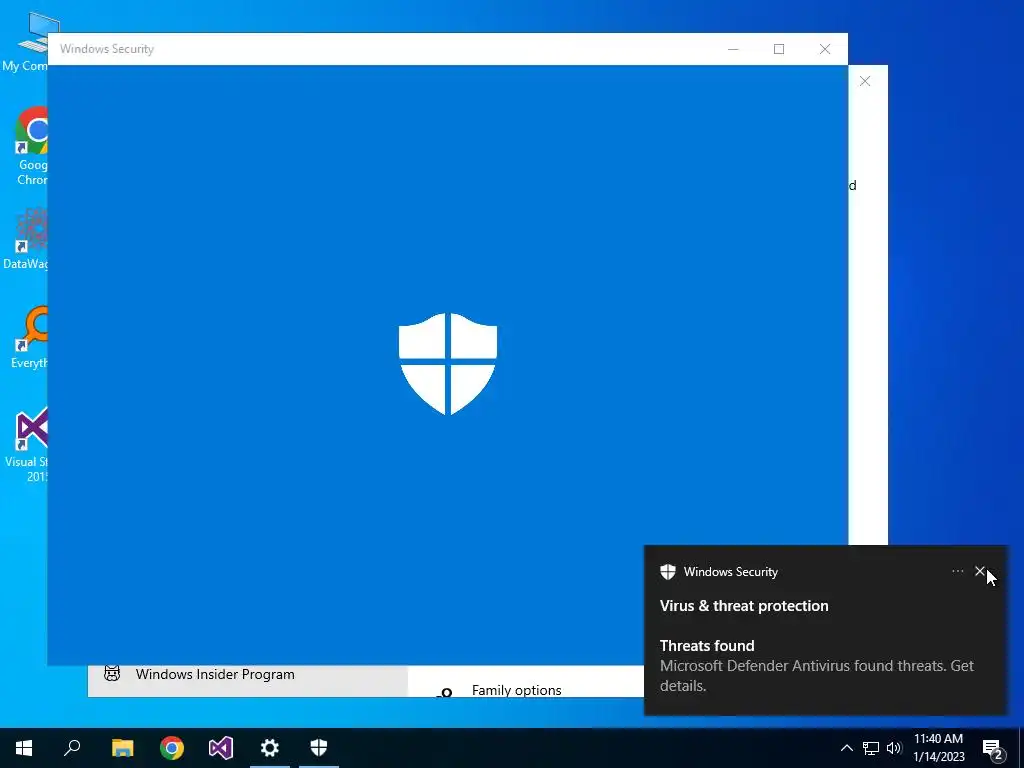Open File Explorer from the taskbar

point(122,748)
